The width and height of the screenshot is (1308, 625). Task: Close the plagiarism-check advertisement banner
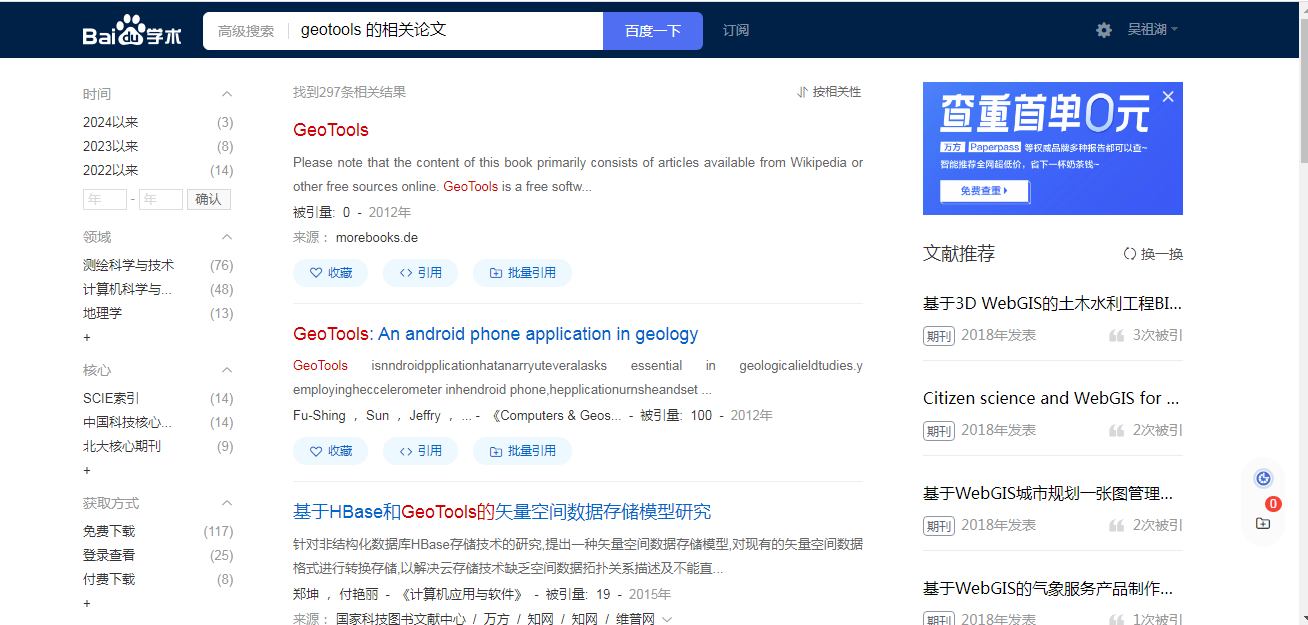point(1168,96)
